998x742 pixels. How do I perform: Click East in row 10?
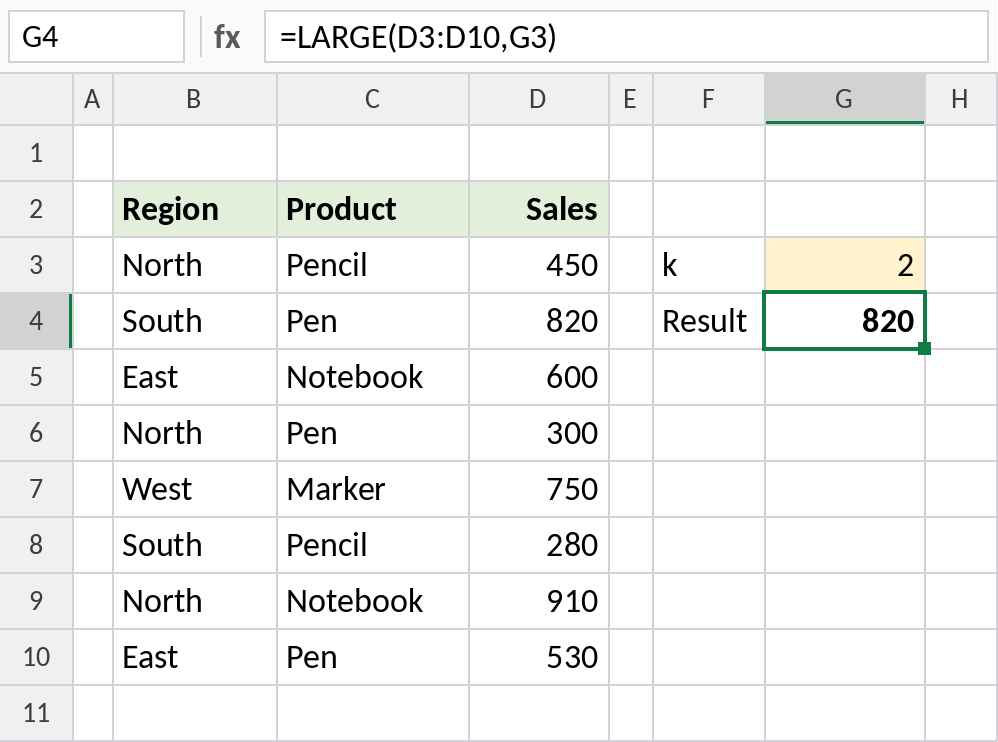tap(195, 657)
